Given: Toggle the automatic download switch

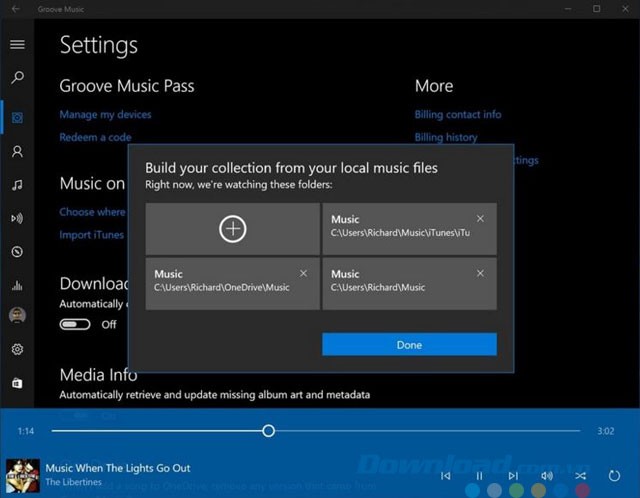Looking at the screenshot, I should (x=75, y=324).
